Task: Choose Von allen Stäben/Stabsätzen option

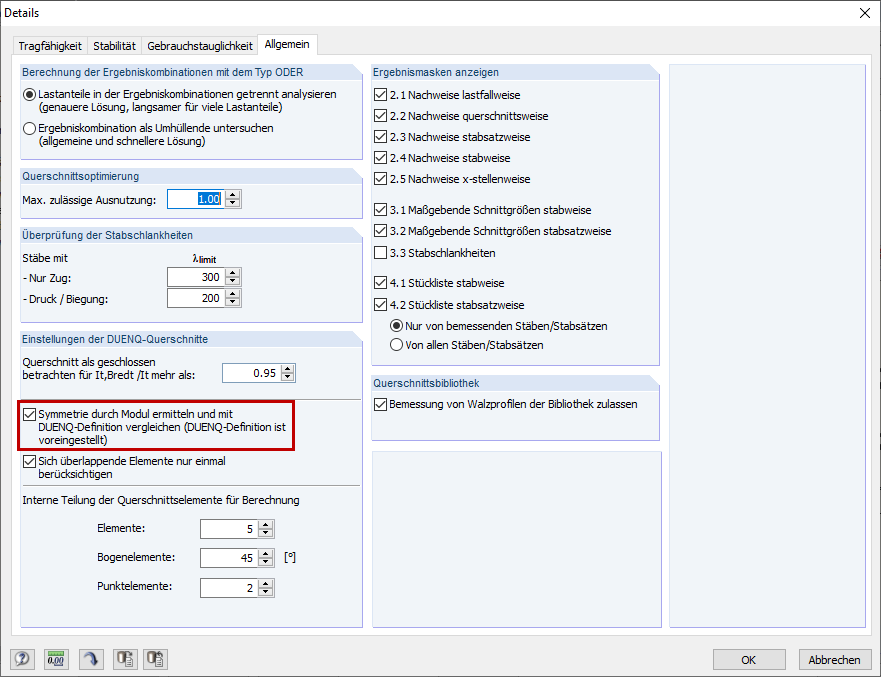Action: click(x=397, y=346)
